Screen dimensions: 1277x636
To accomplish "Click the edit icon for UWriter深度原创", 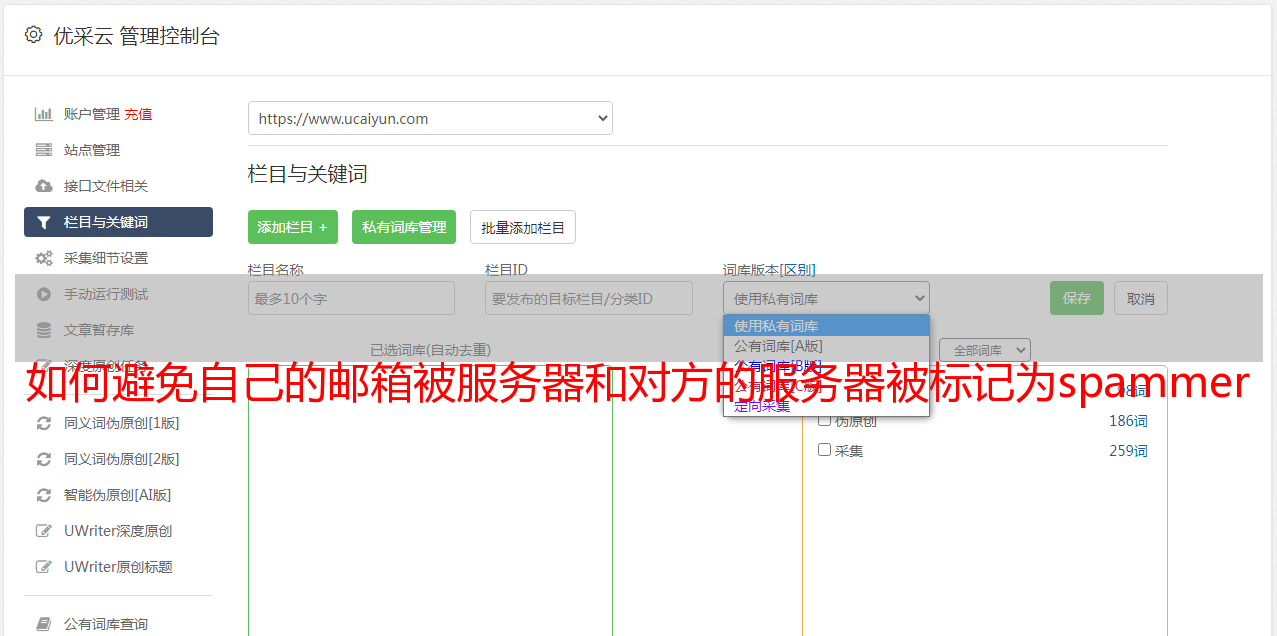I will (x=43, y=531).
